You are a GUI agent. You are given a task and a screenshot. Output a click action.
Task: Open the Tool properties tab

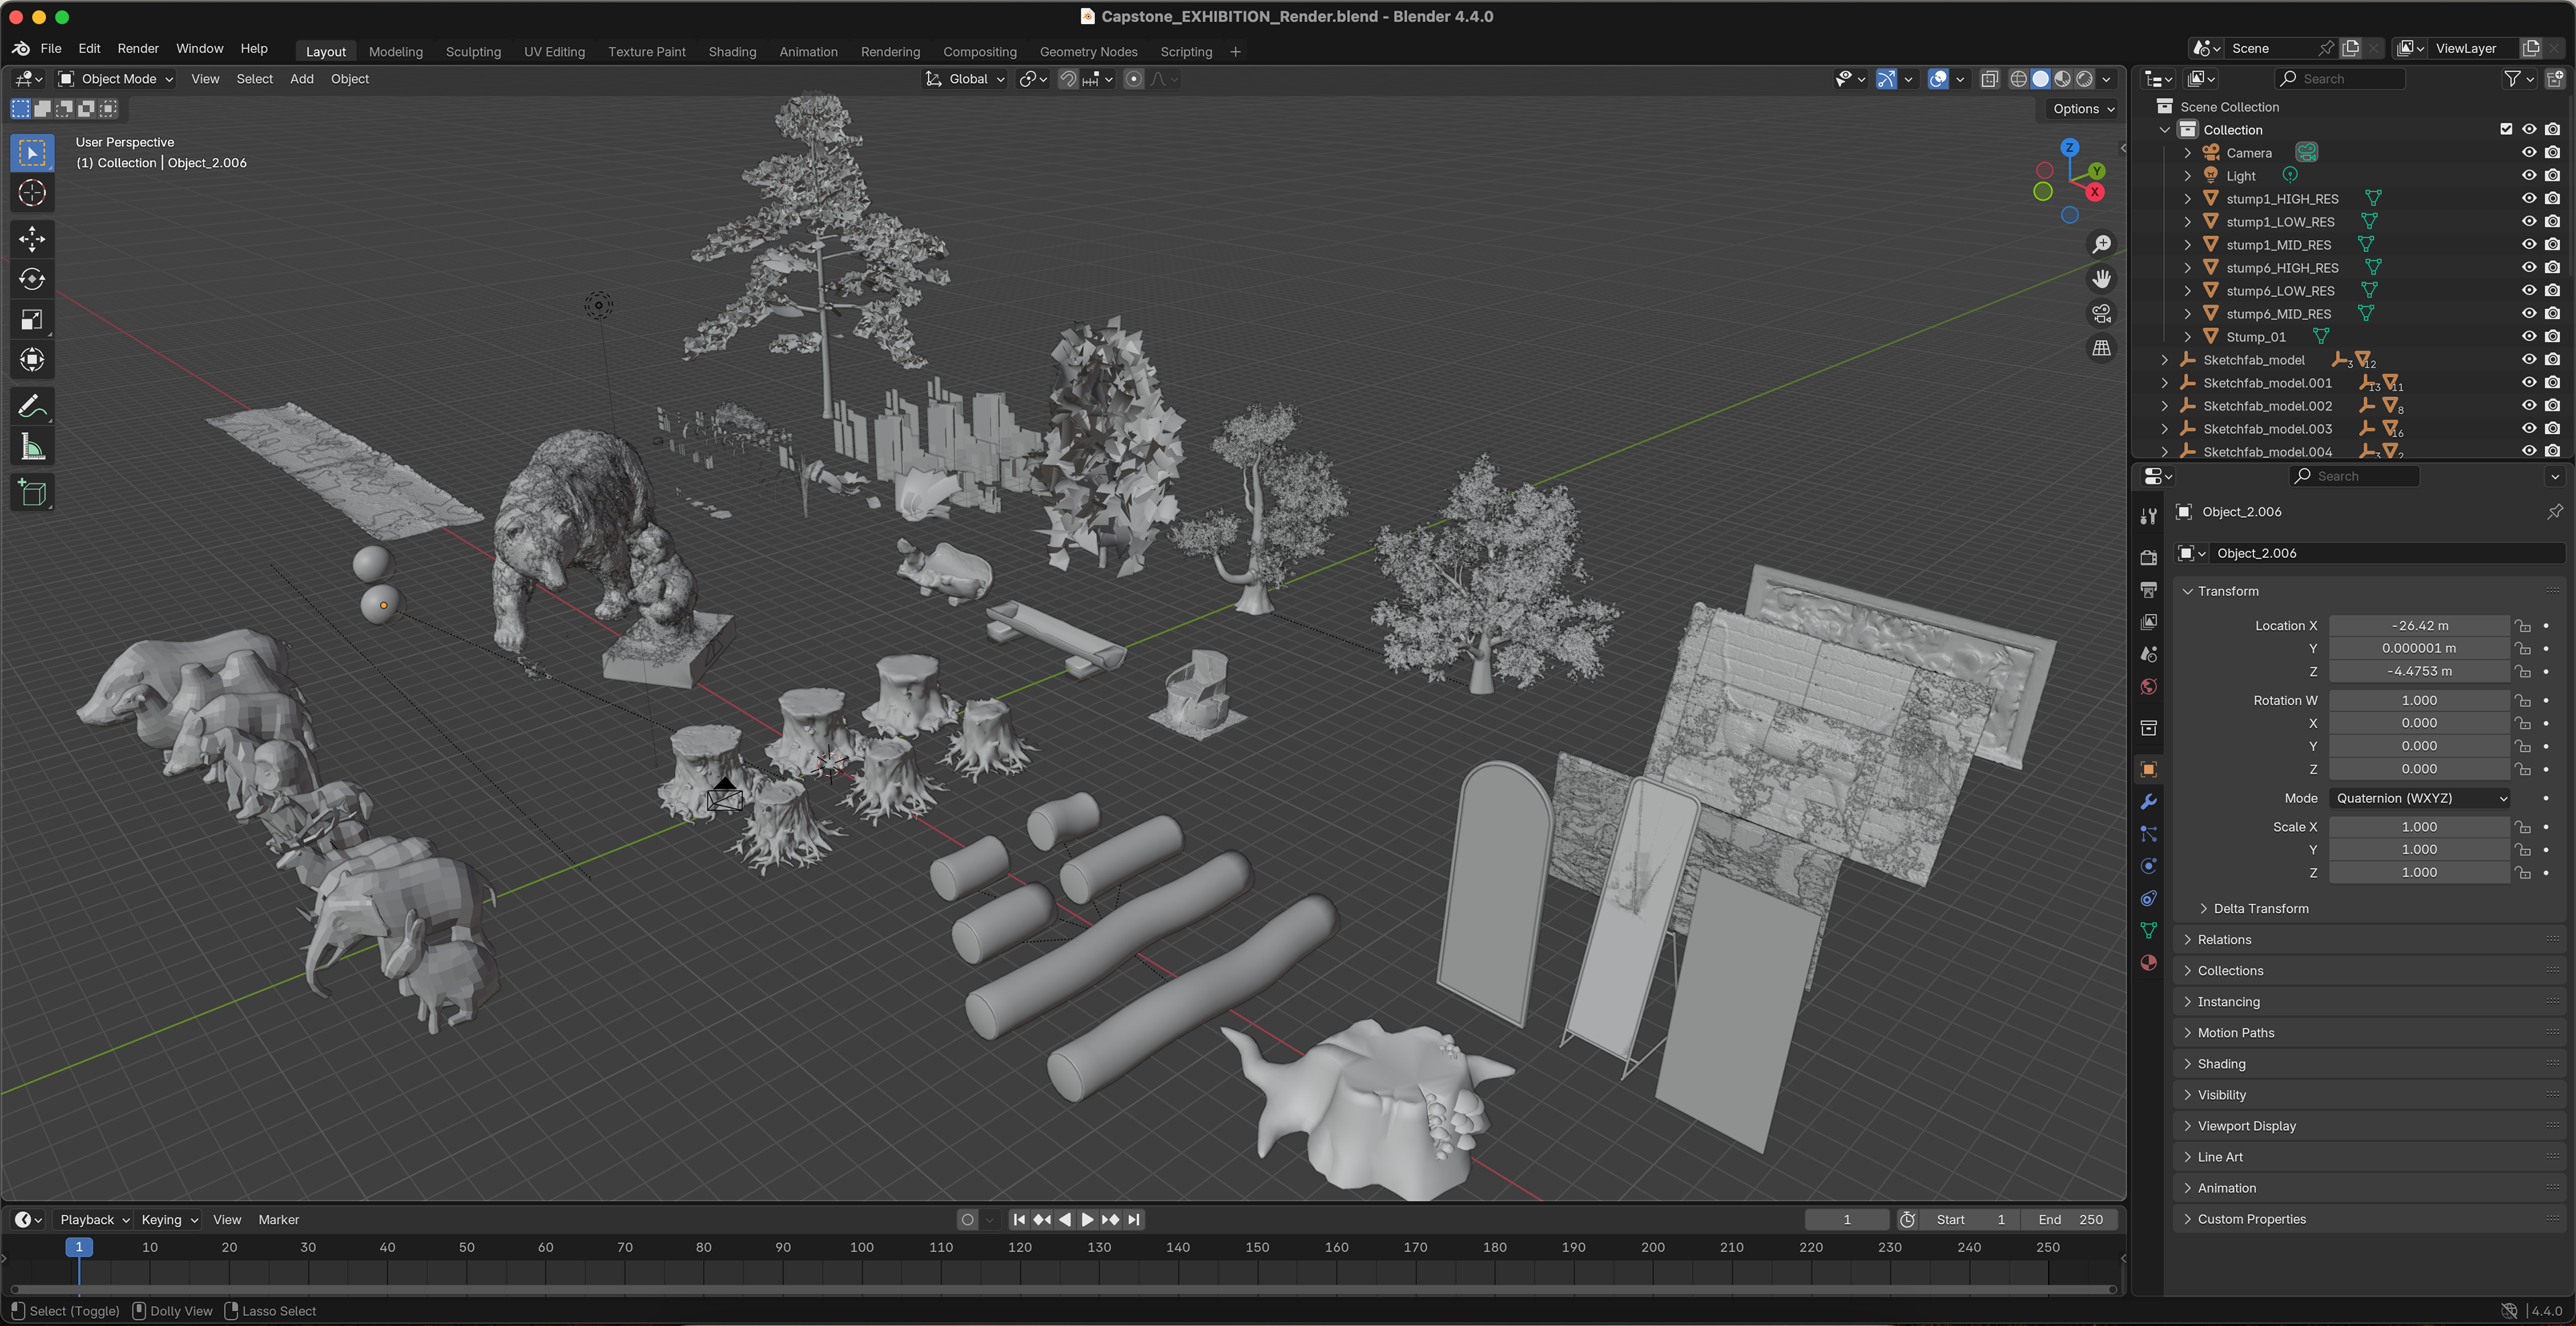2148,517
